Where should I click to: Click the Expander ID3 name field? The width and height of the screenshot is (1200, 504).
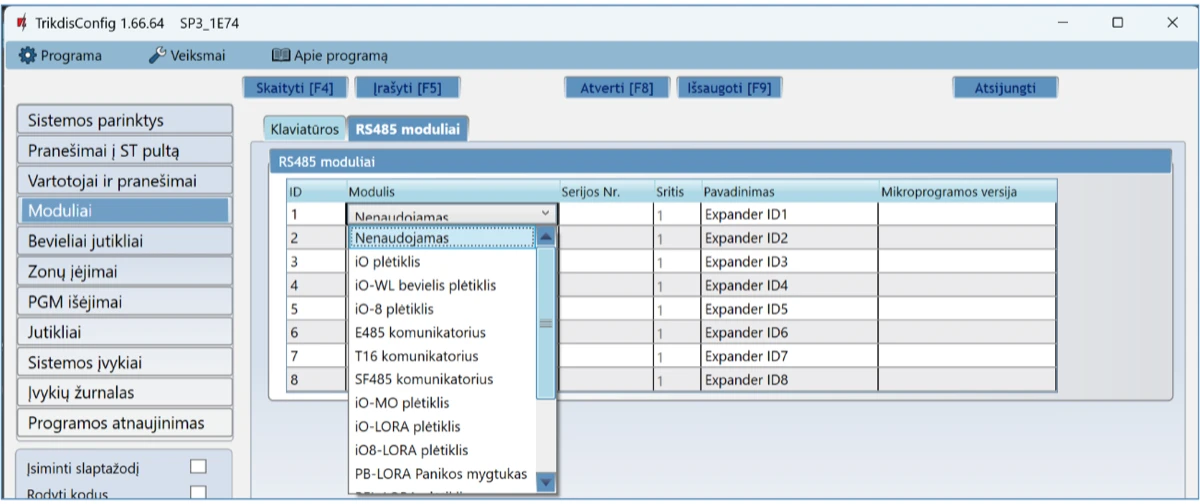pyautogui.click(x=788, y=262)
